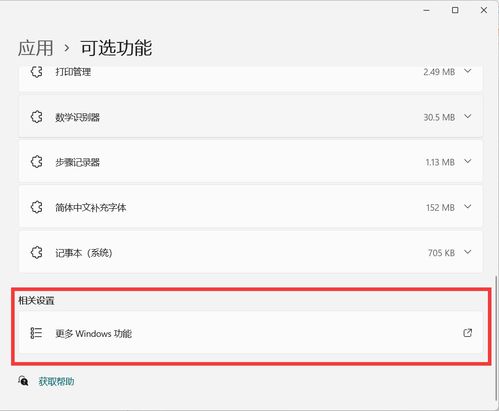This screenshot has height=411, width=499.
Task: Expand the 简体中文补充字体 chevron
Action: tap(468, 207)
